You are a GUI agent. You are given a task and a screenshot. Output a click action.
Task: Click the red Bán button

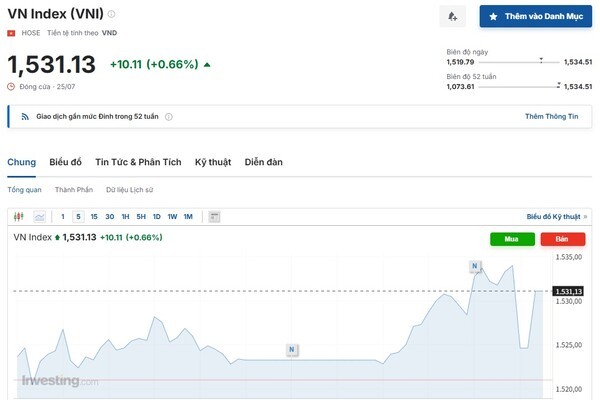click(562, 239)
